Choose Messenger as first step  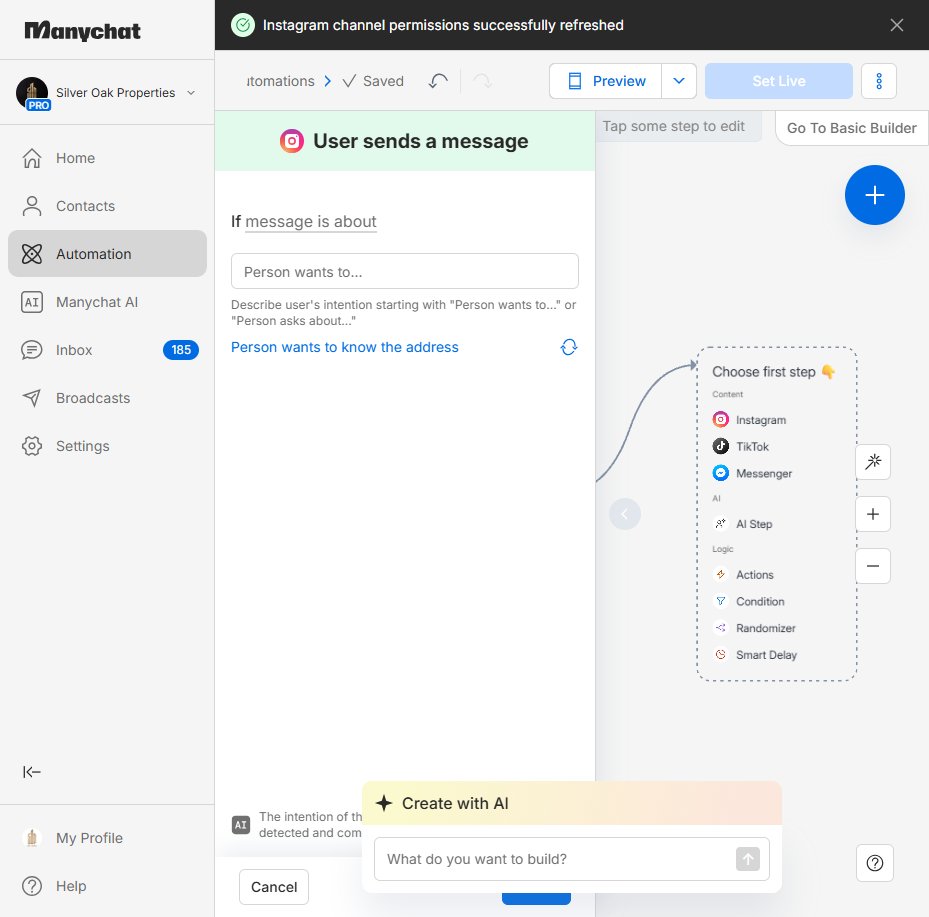coord(763,473)
